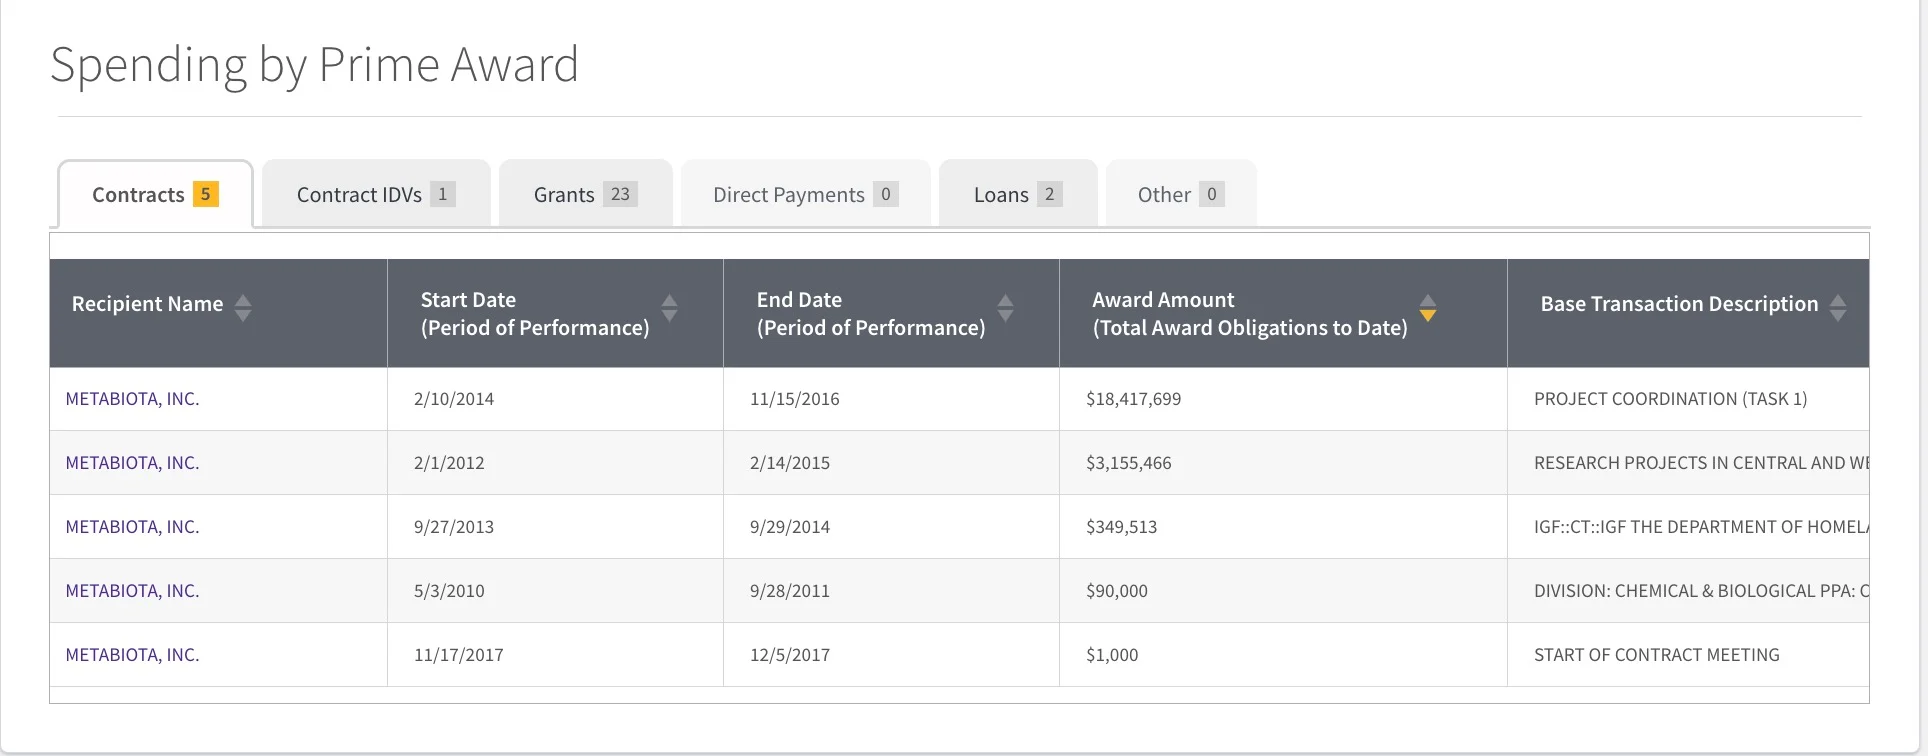Viewport: 1928px width, 756px height.
Task: Sort End Date ascending arrow
Action: 1006,300
